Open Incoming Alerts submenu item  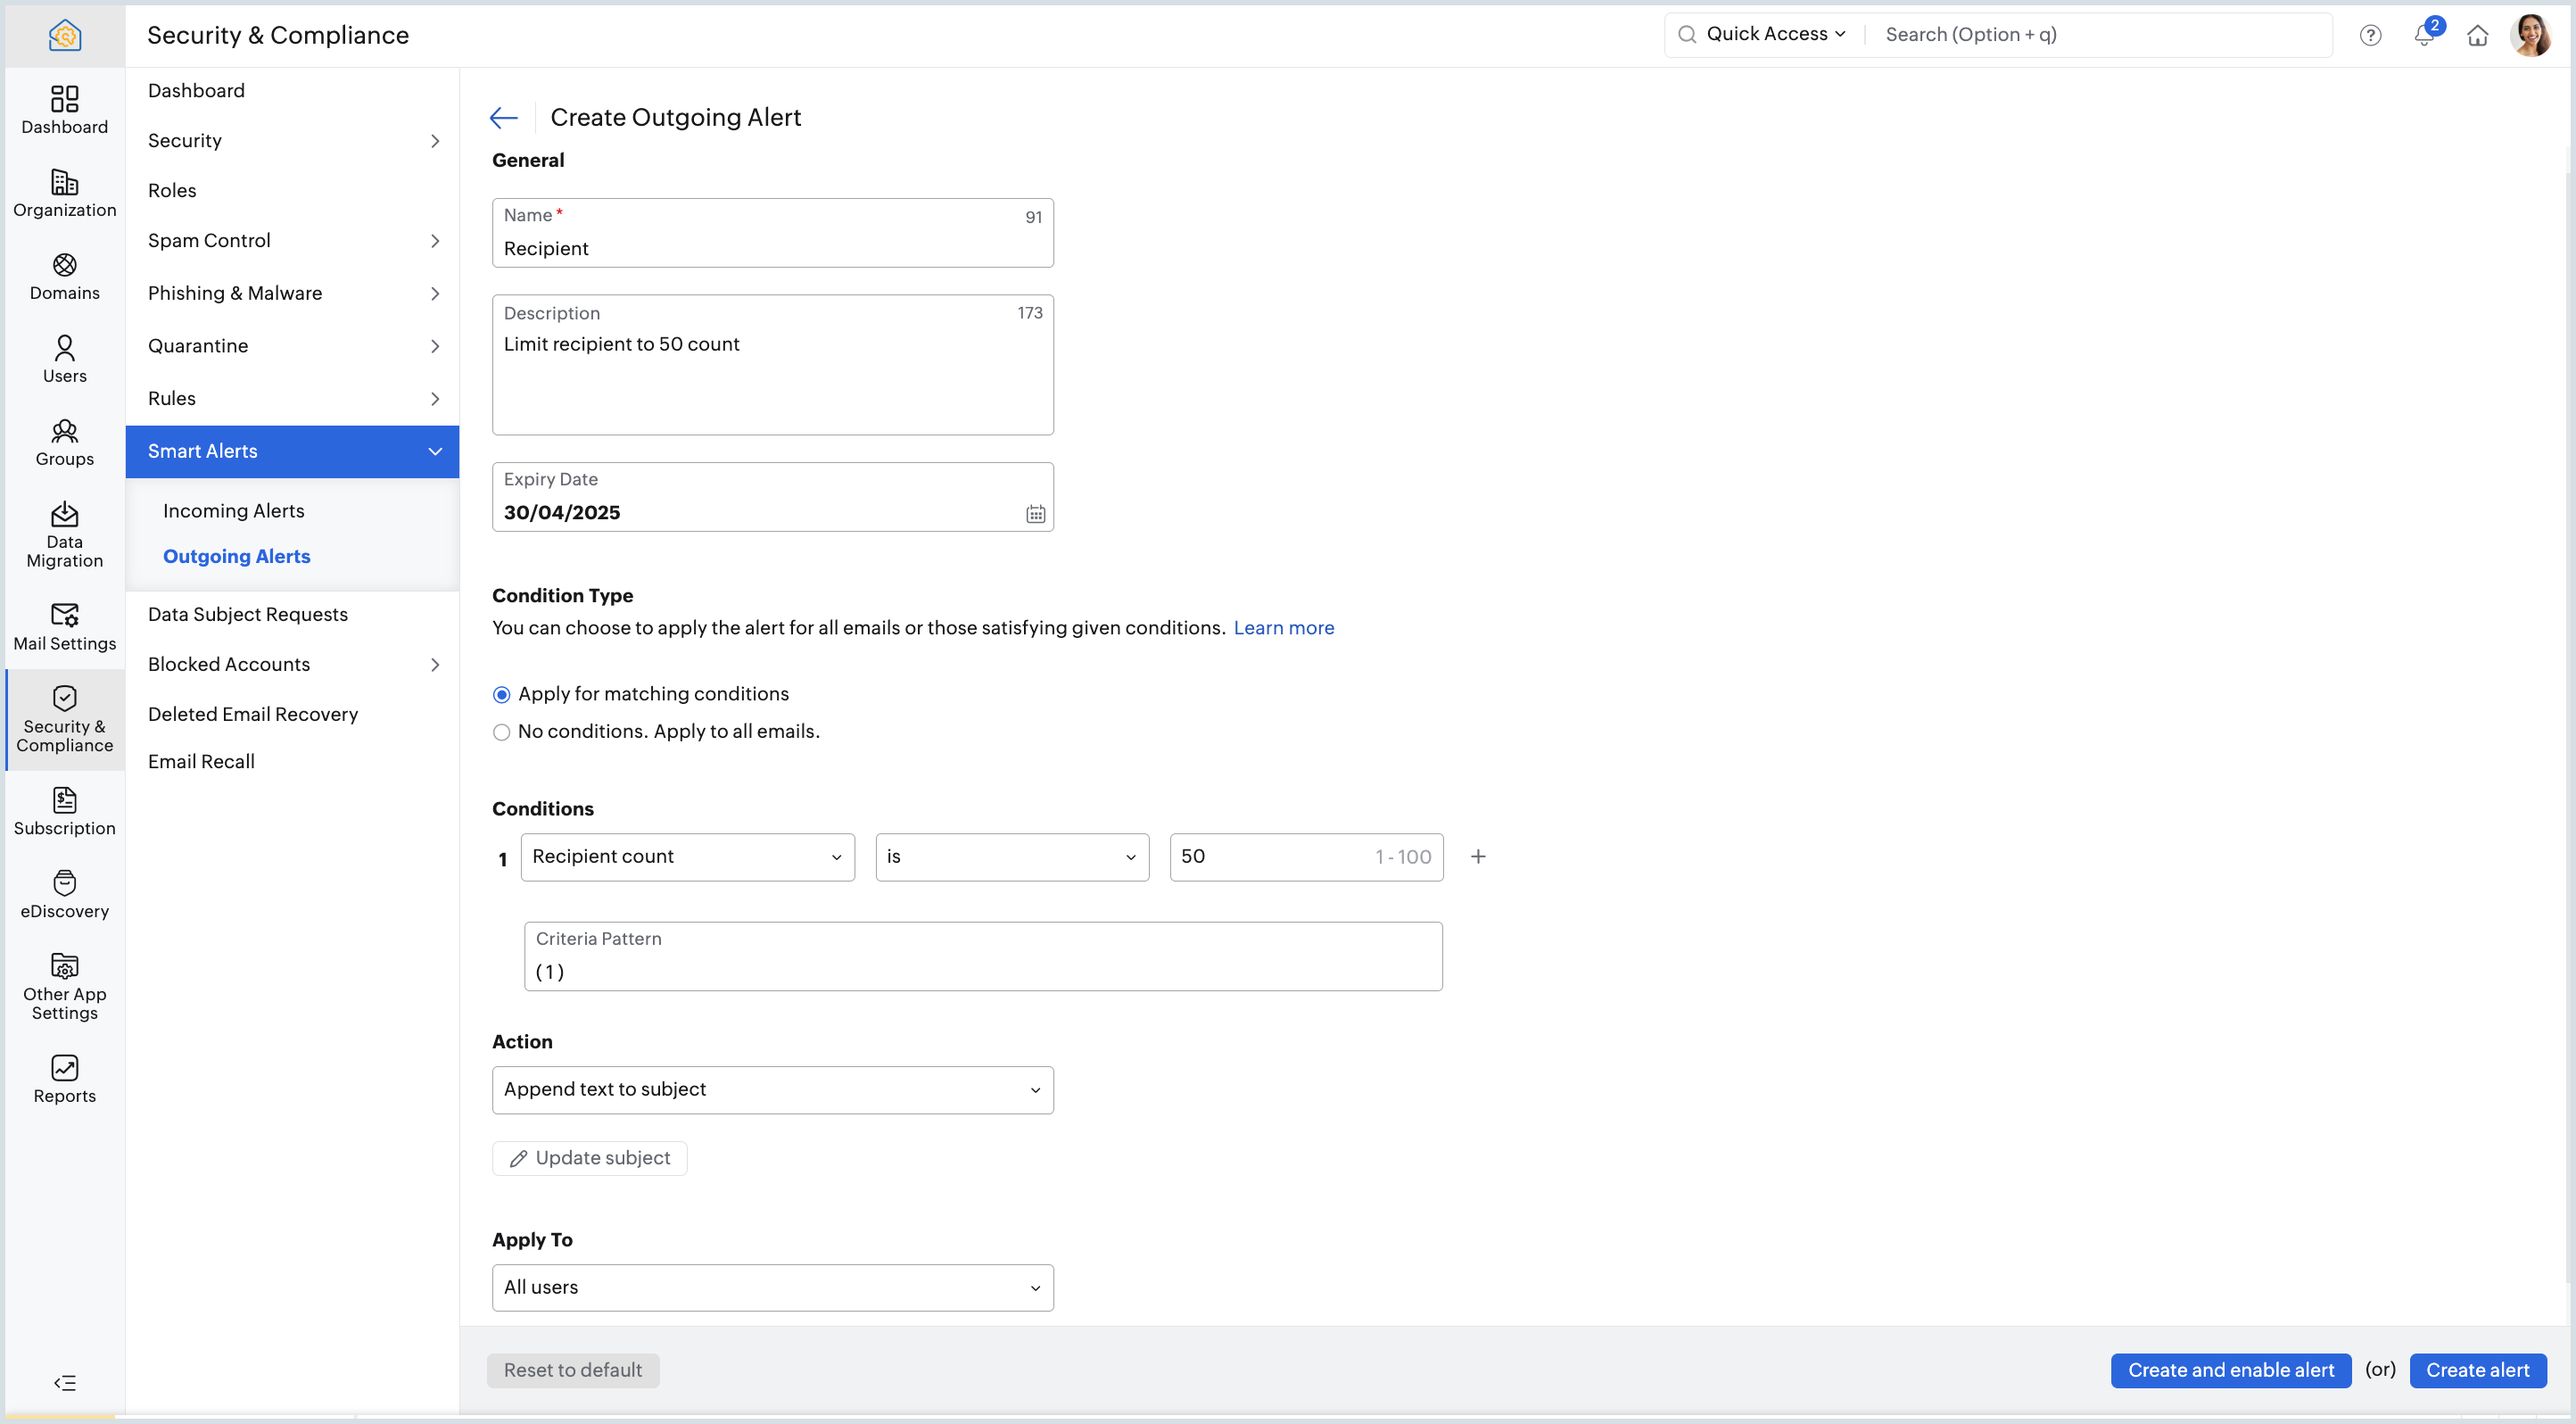point(233,511)
